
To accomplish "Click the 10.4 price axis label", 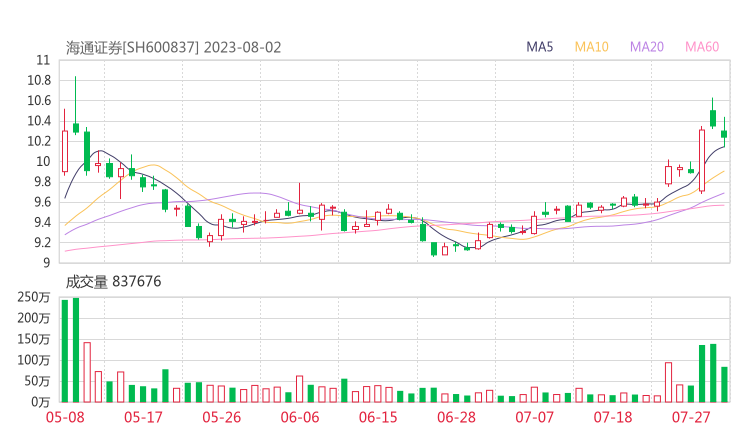I will [39, 121].
